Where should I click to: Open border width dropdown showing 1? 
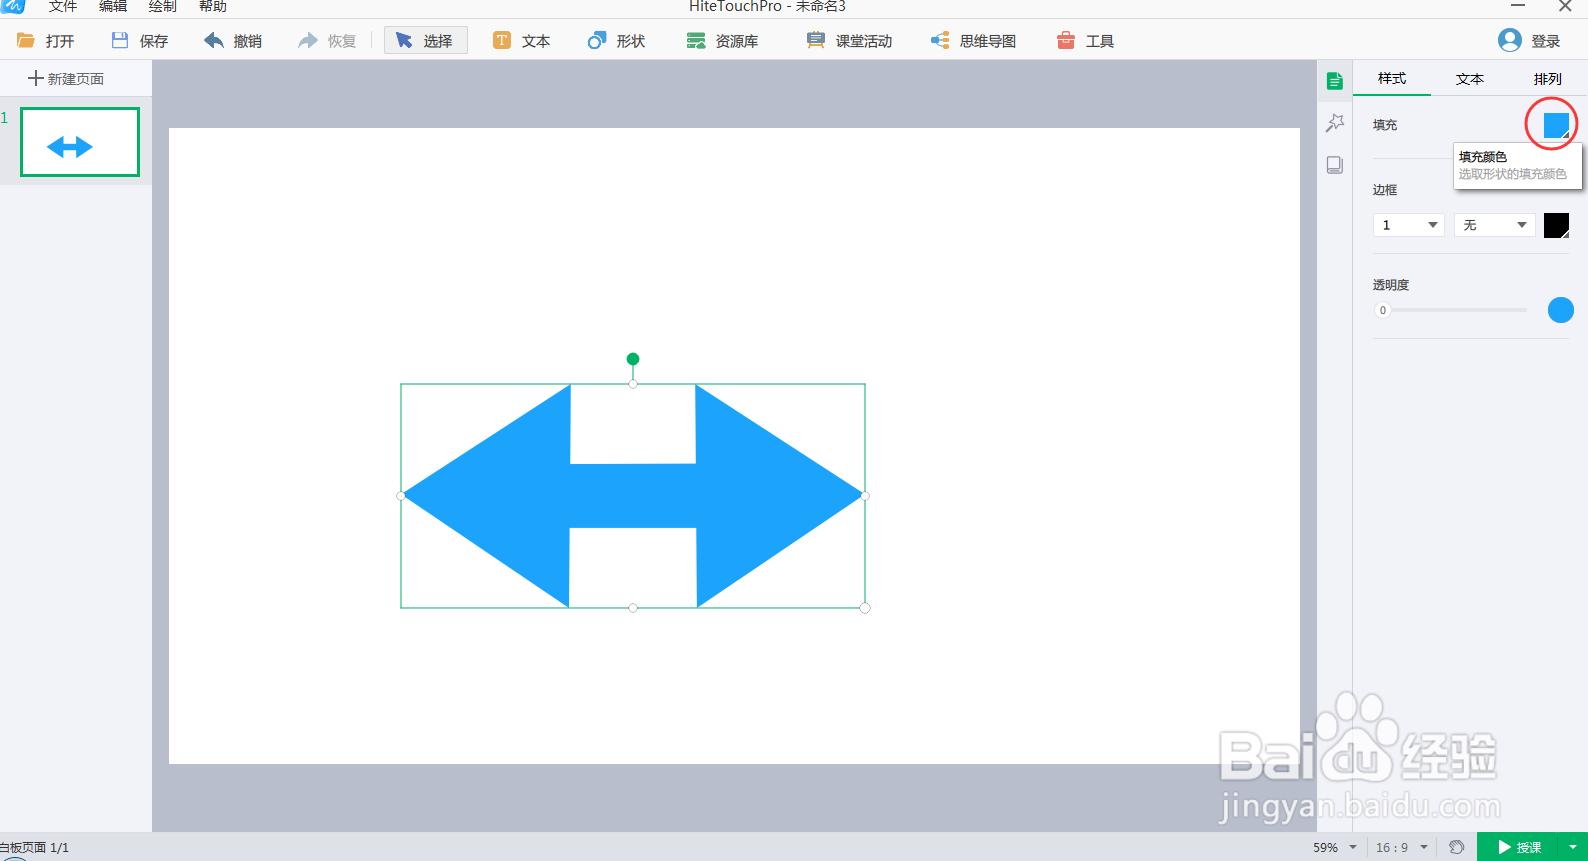[x=1408, y=225]
